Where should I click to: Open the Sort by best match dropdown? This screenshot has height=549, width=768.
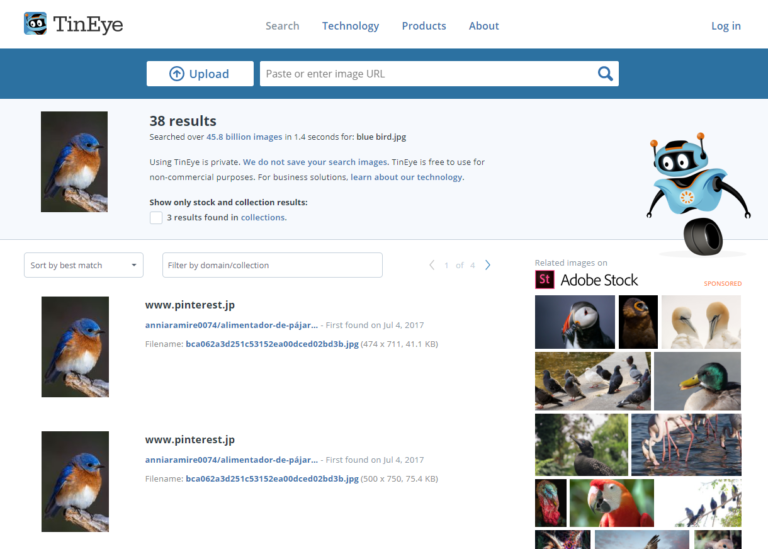pyautogui.click(x=83, y=265)
